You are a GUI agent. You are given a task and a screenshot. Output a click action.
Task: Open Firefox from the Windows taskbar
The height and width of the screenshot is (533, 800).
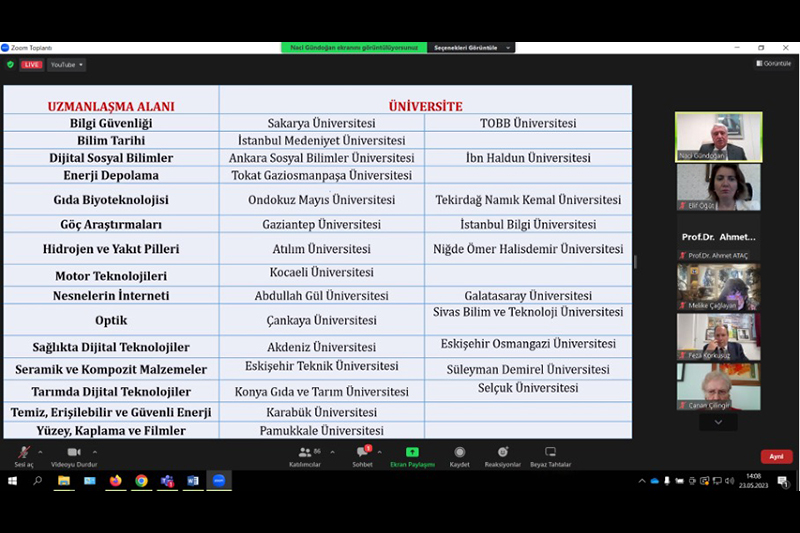pos(115,481)
